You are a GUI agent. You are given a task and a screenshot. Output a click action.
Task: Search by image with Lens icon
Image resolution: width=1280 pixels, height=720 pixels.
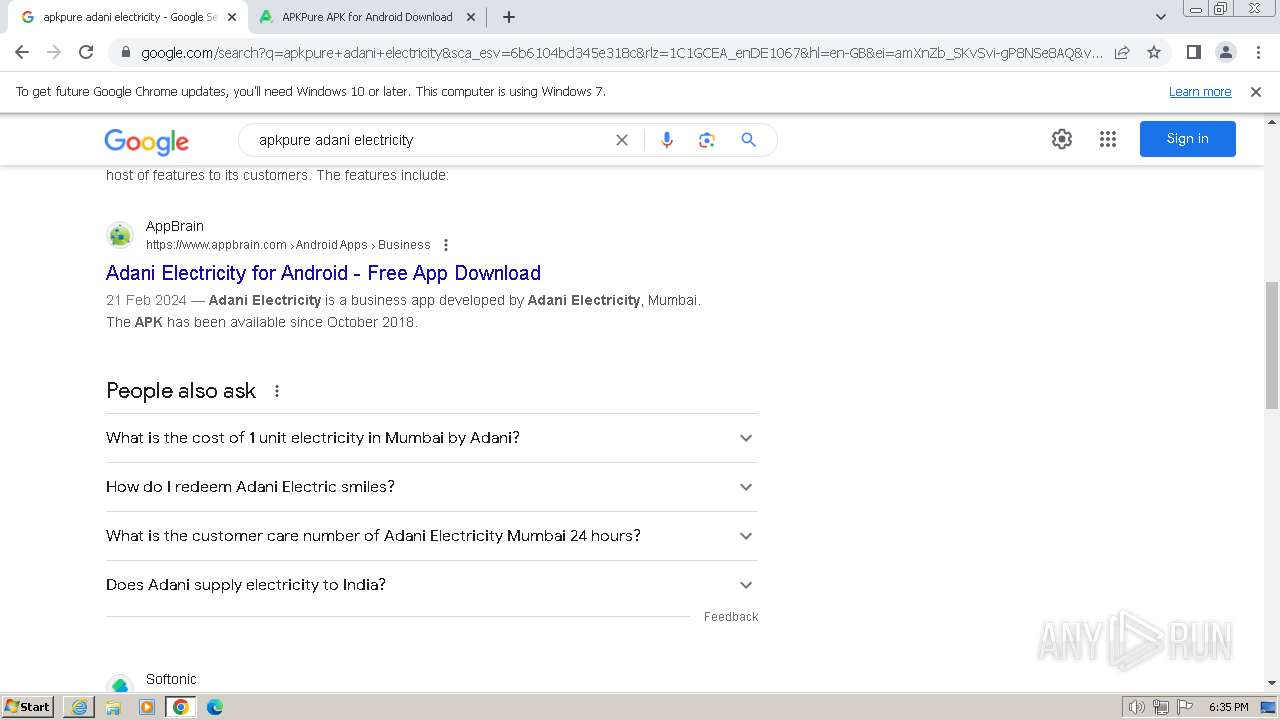(x=707, y=140)
